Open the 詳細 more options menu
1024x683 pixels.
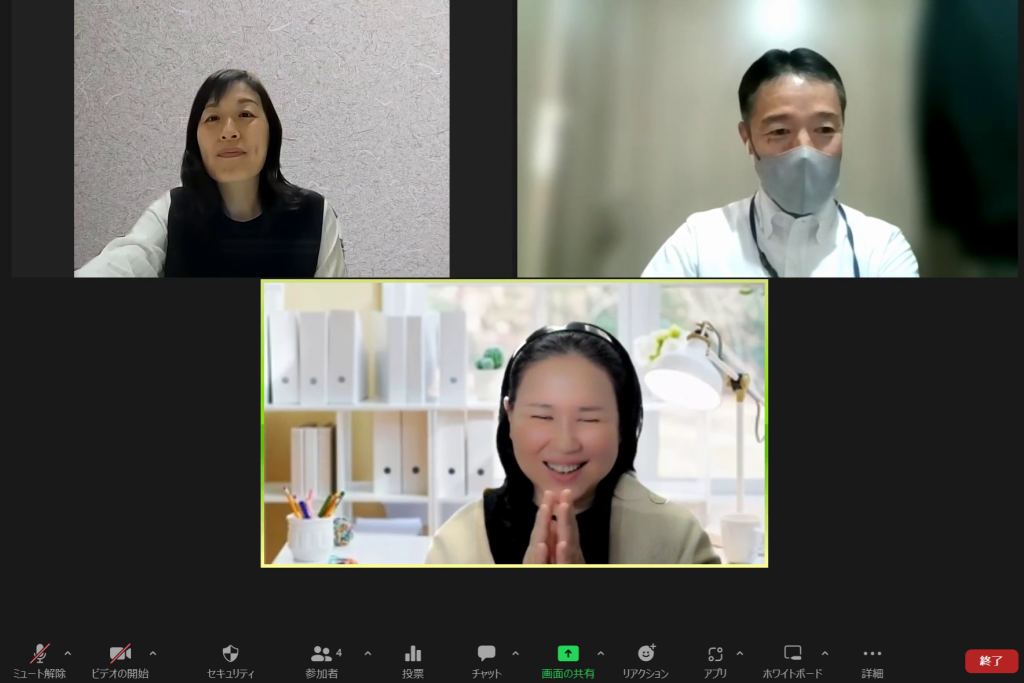872,654
